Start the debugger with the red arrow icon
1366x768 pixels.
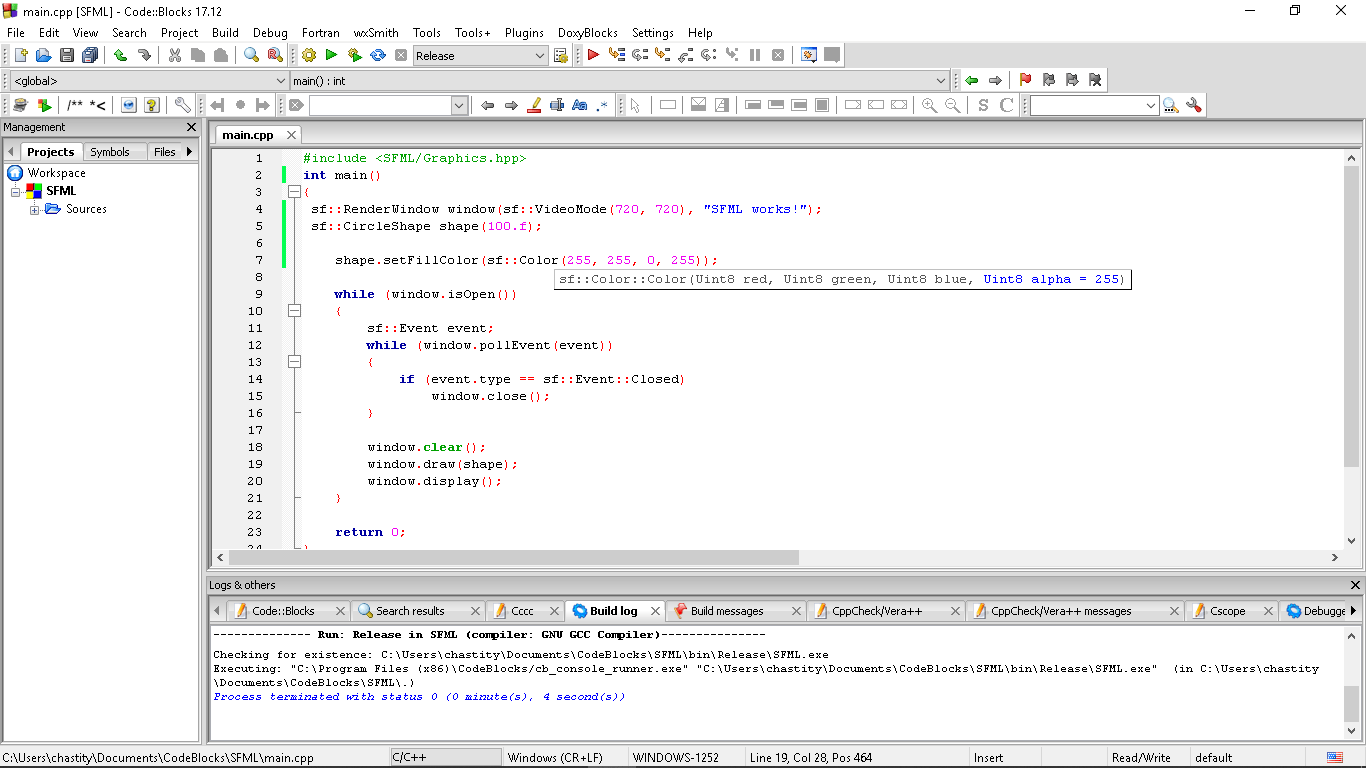pos(592,55)
